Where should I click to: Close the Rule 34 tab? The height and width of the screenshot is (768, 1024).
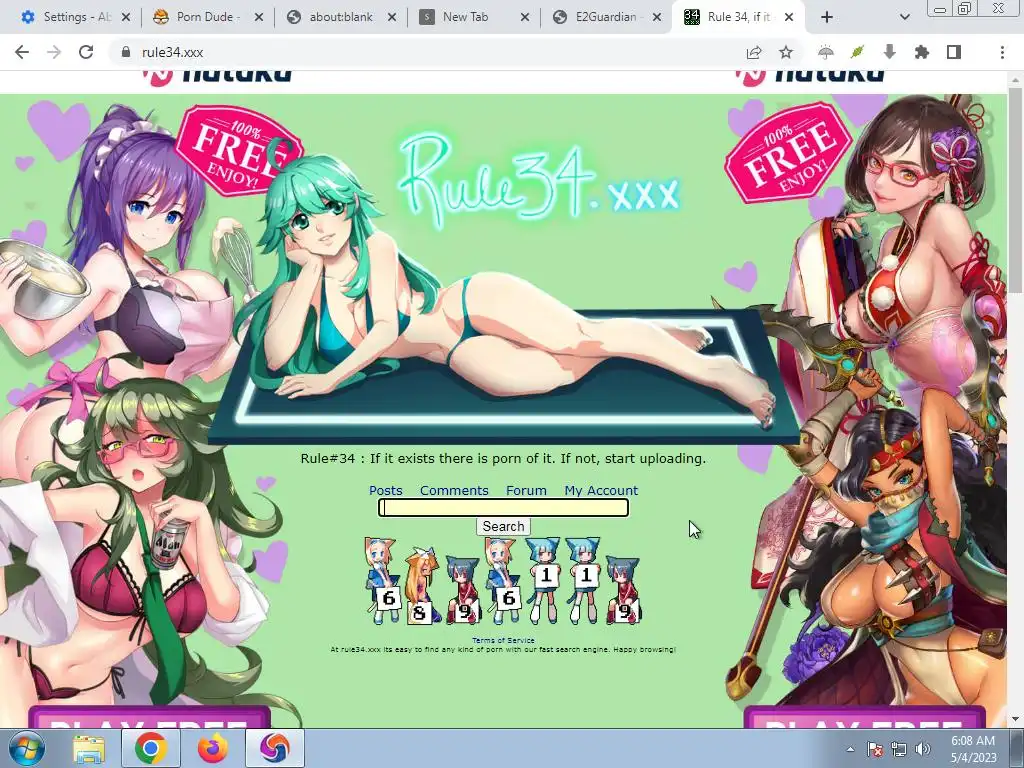pyautogui.click(x=789, y=17)
